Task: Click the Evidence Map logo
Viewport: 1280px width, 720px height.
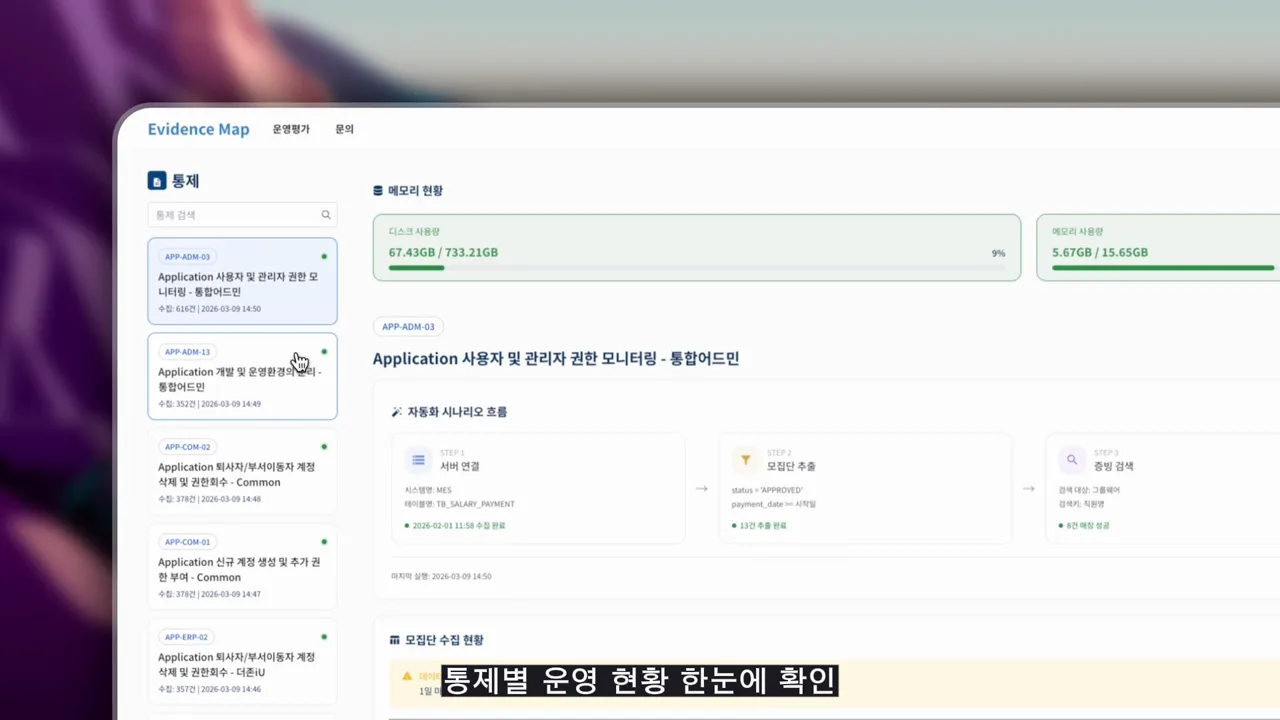Action: [x=198, y=129]
